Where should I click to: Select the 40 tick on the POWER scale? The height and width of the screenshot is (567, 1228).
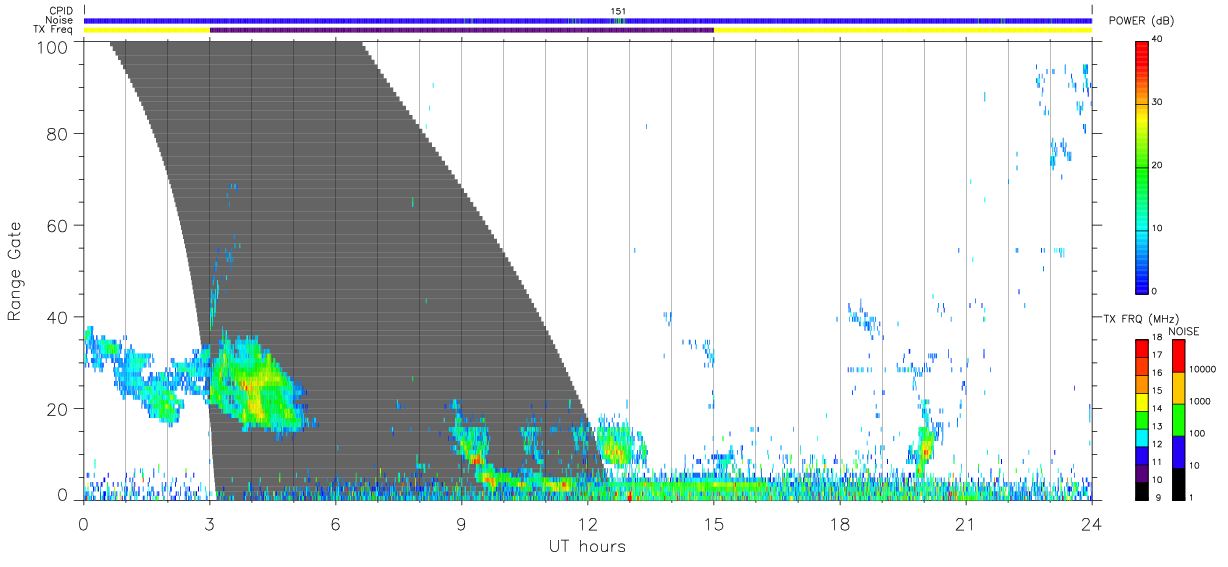click(1157, 40)
